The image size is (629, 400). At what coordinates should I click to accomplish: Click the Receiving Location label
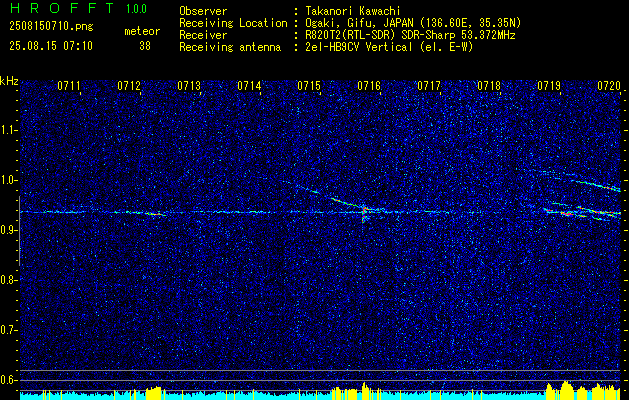click(233, 23)
